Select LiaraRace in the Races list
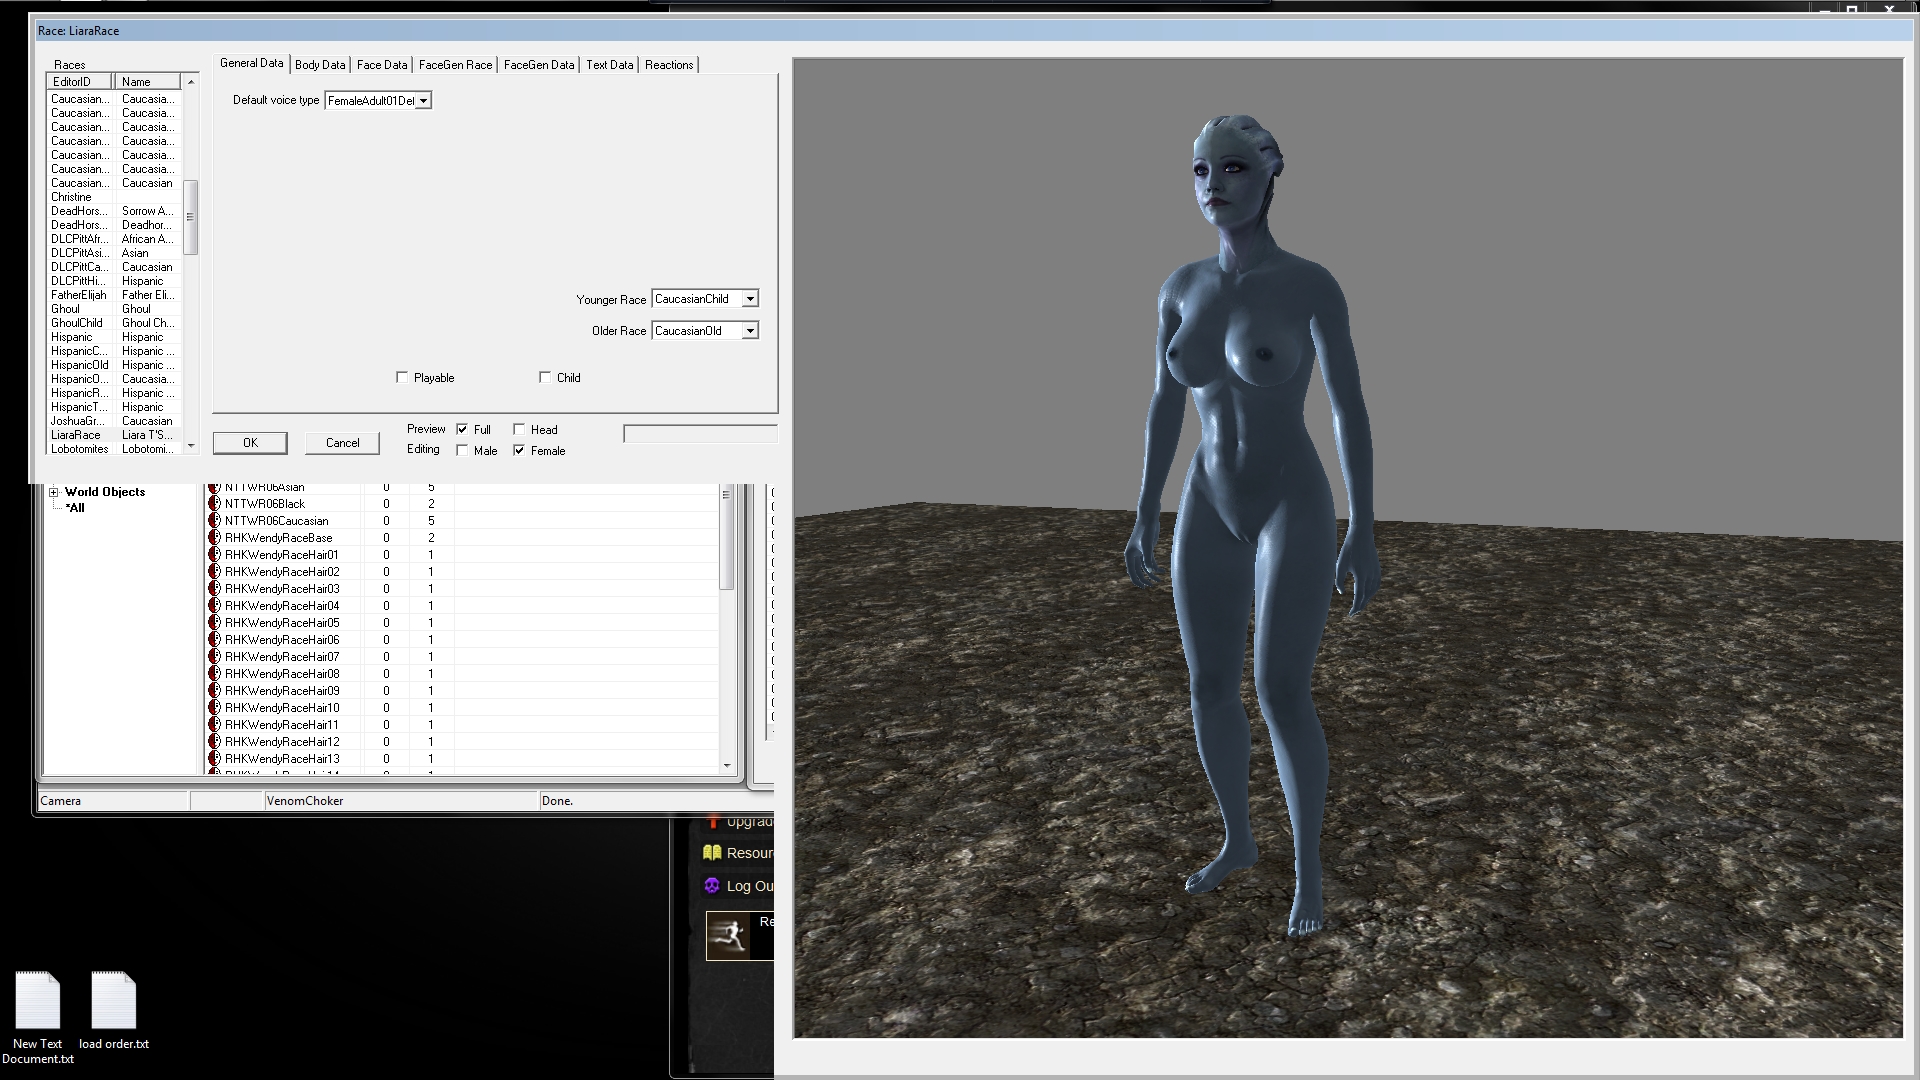The width and height of the screenshot is (1920, 1080). tap(115, 435)
